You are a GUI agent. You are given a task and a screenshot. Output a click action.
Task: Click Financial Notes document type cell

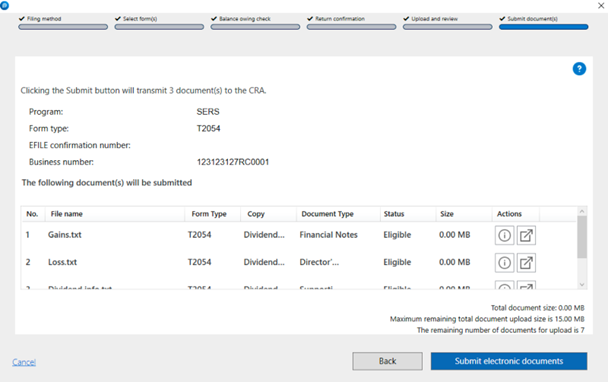pyautogui.click(x=328, y=235)
